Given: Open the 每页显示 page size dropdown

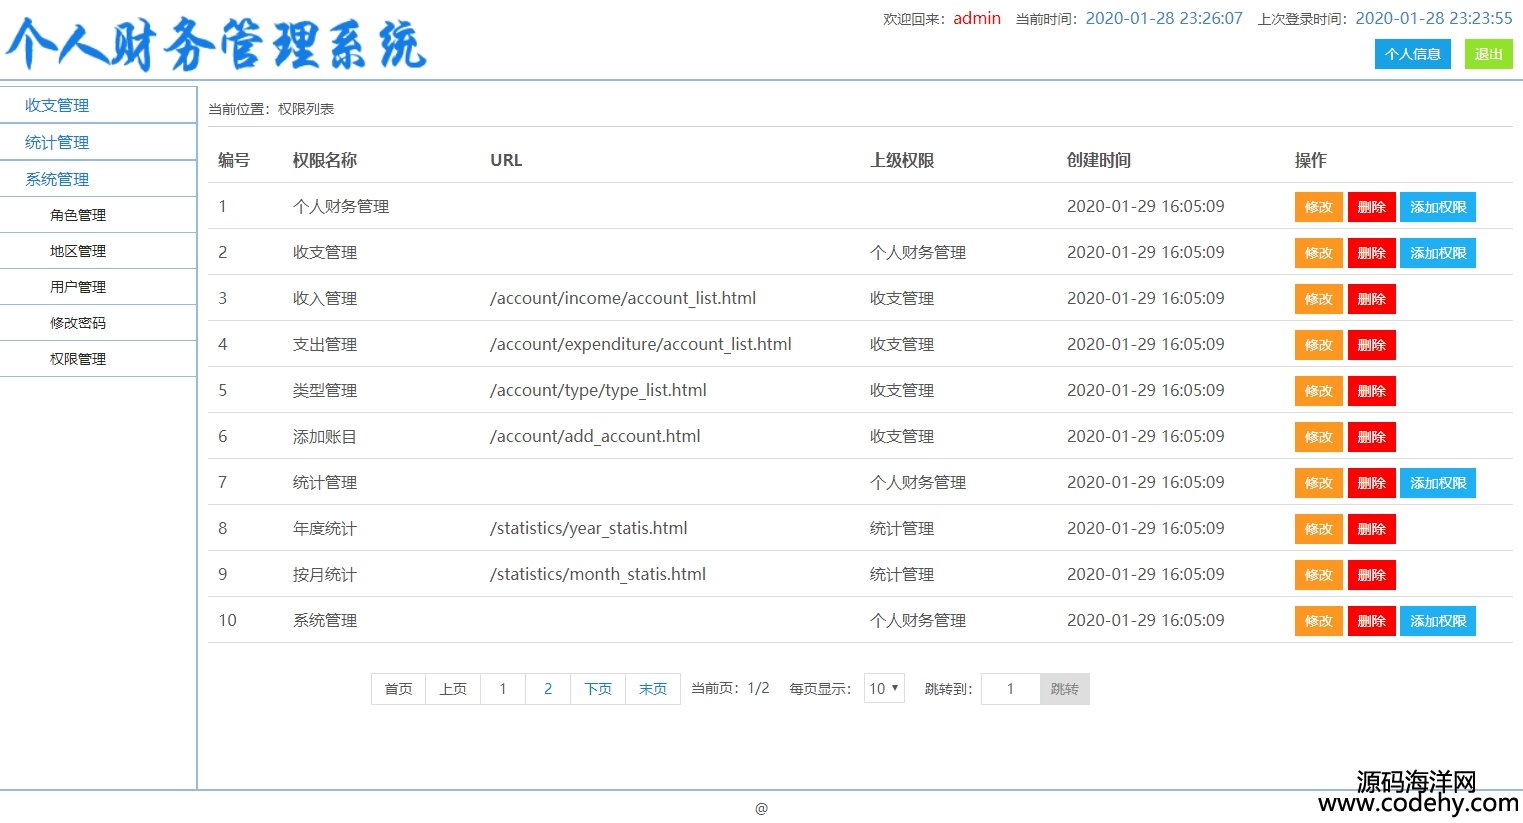Looking at the screenshot, I should tap(884, 689).
